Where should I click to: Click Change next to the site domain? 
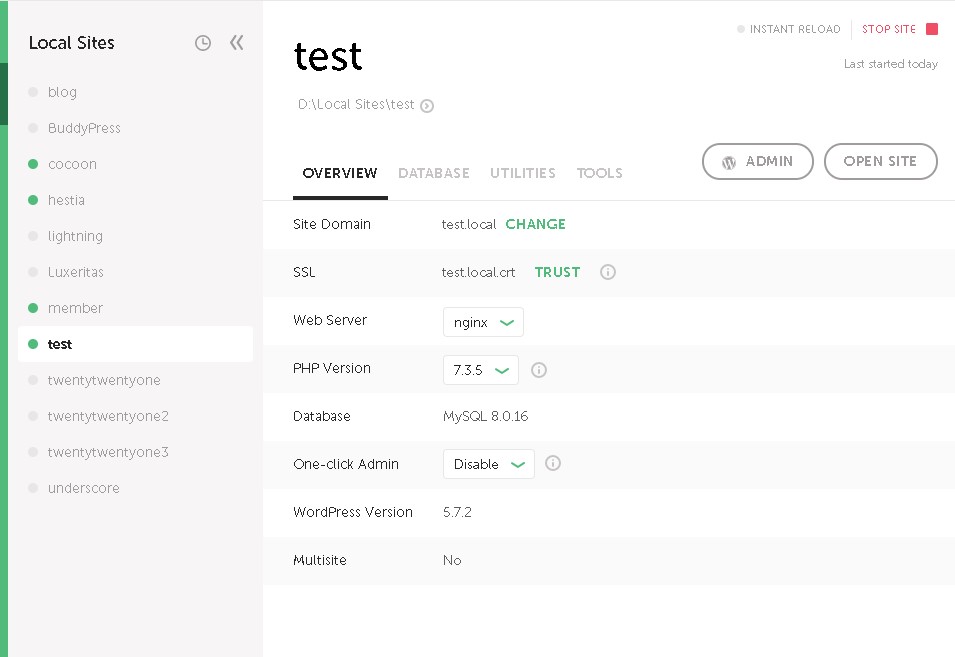(535, 224)
